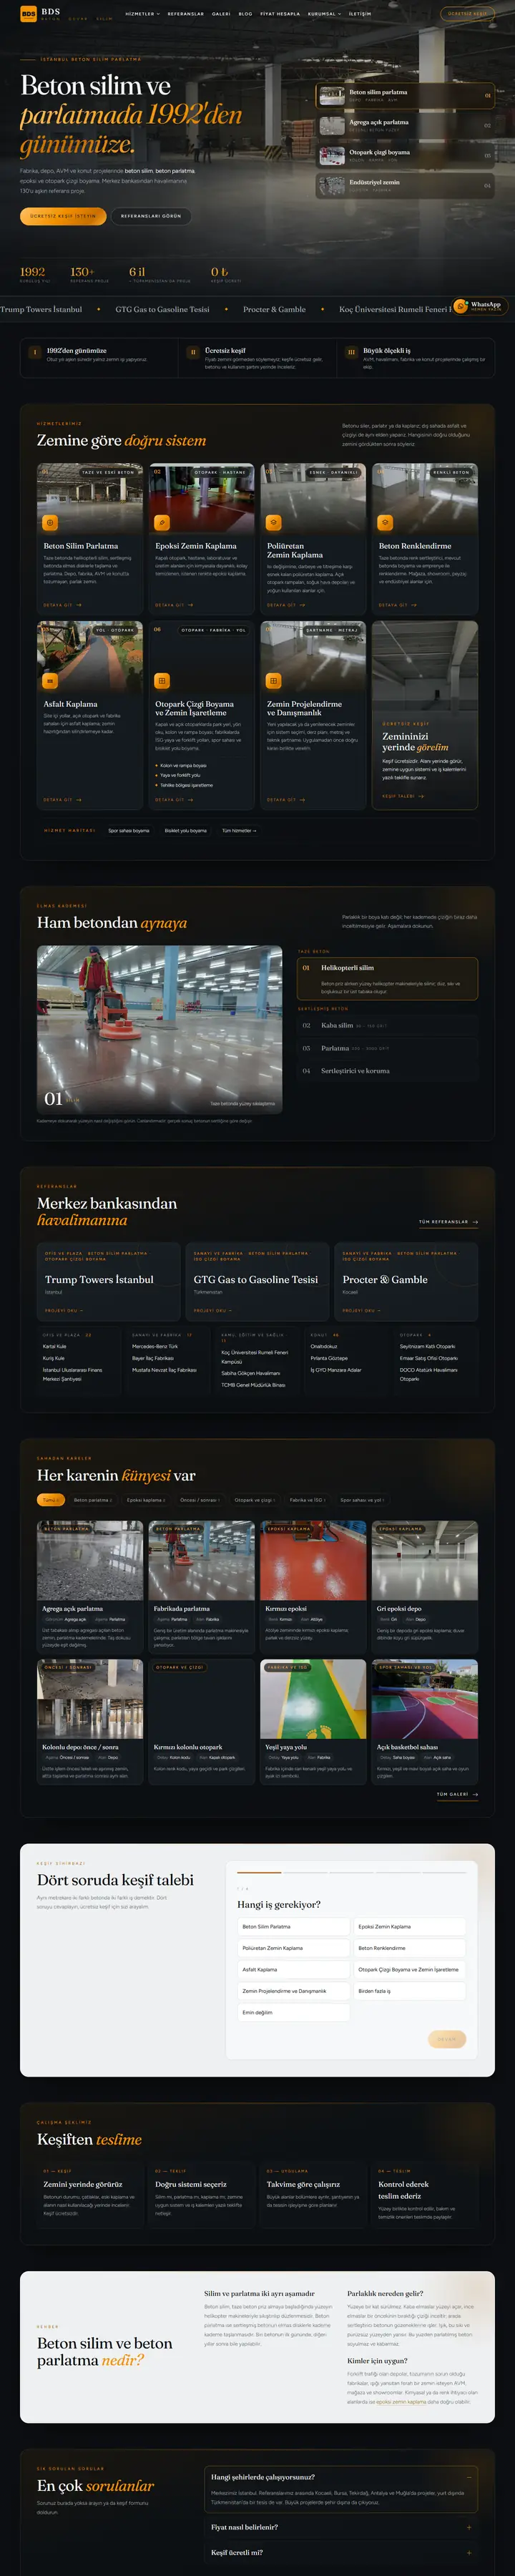The width and height of the screenshot is (515, 2576).
Task: Choose Beton Silim Parlatma form option
Action: (294, 1927)
